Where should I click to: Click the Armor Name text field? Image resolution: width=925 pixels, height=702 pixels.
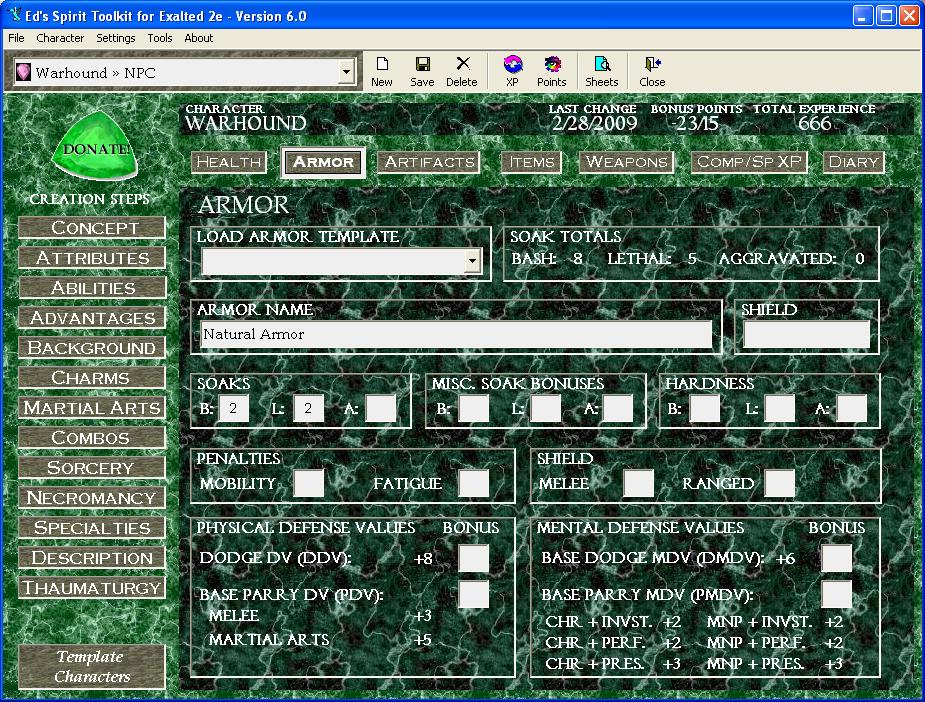pos(456,334)
